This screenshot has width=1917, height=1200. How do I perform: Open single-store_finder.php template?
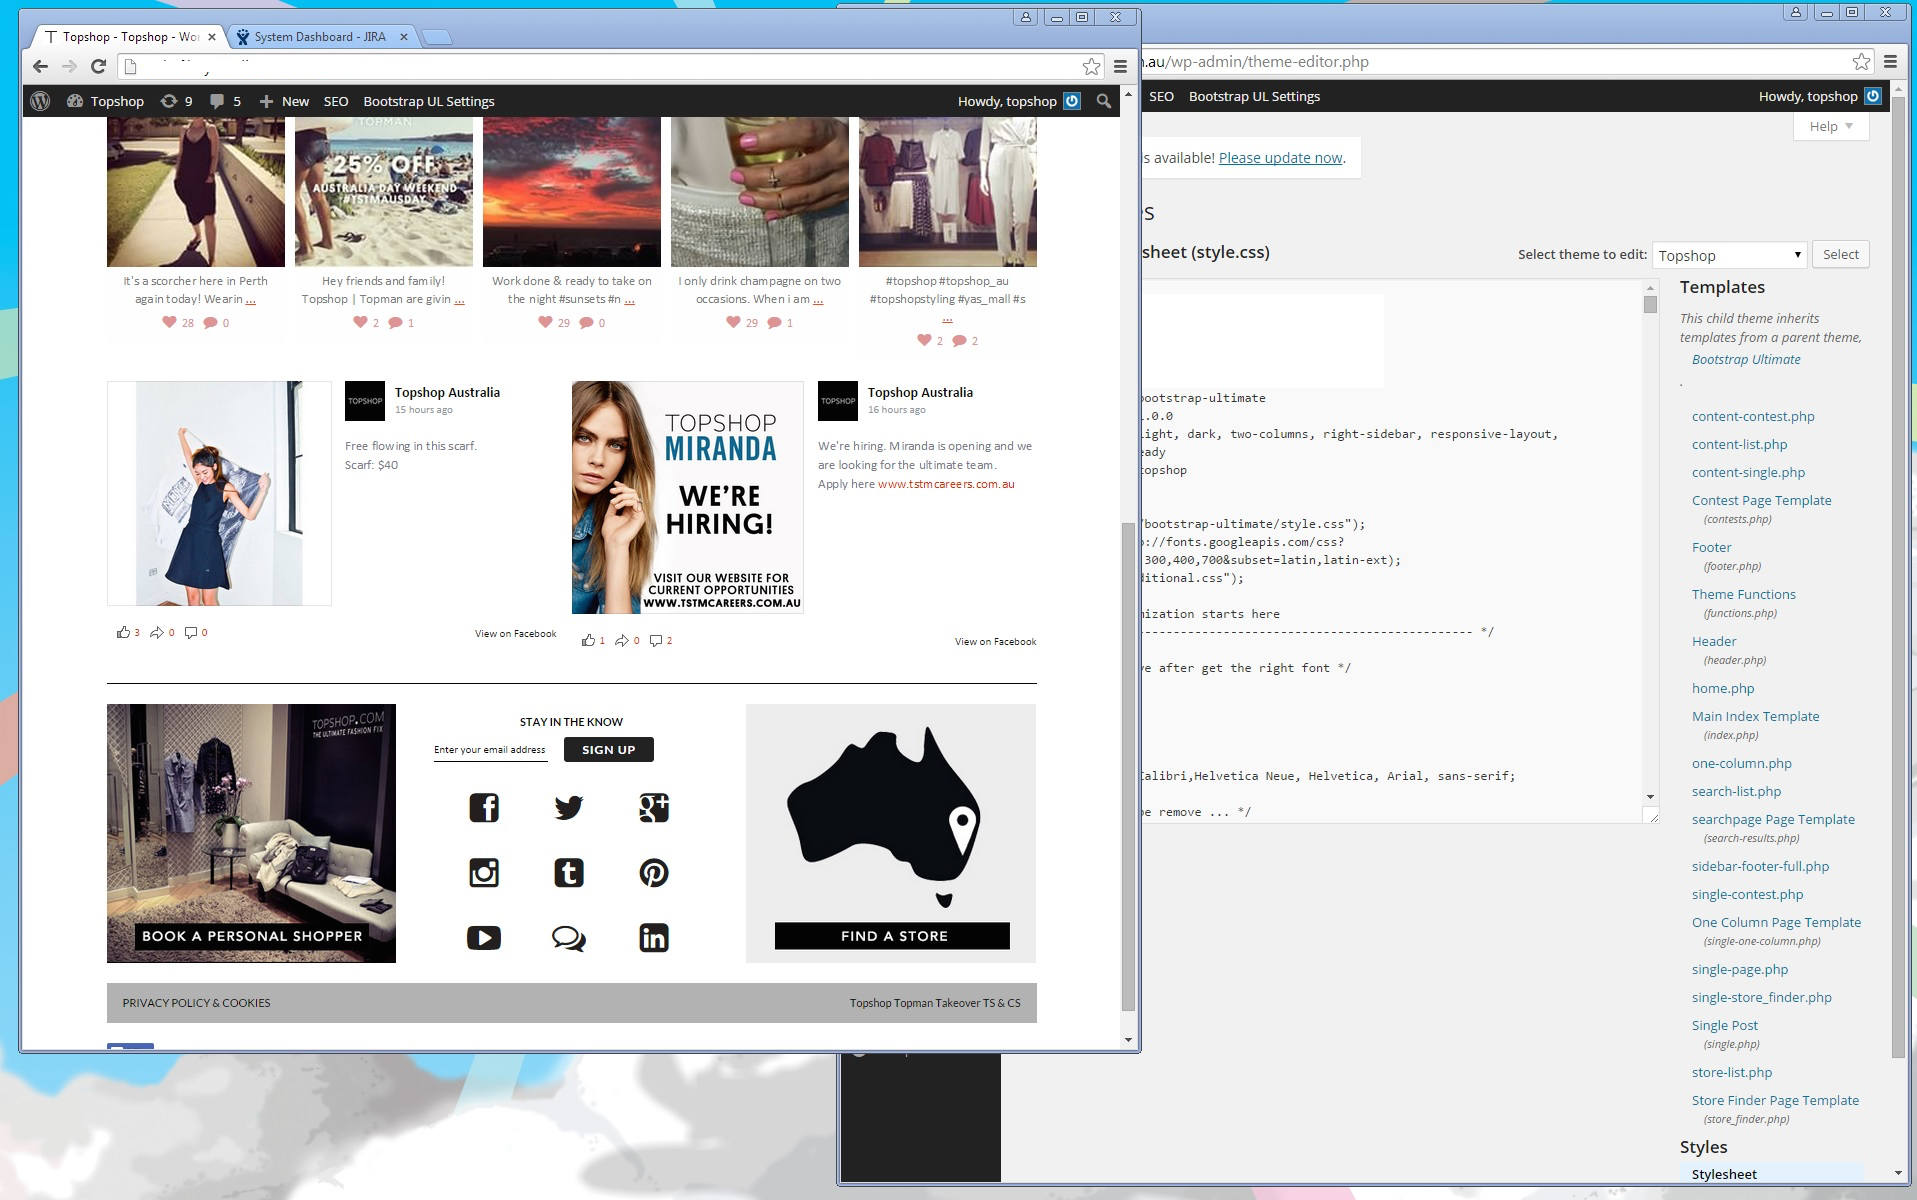1762,997
